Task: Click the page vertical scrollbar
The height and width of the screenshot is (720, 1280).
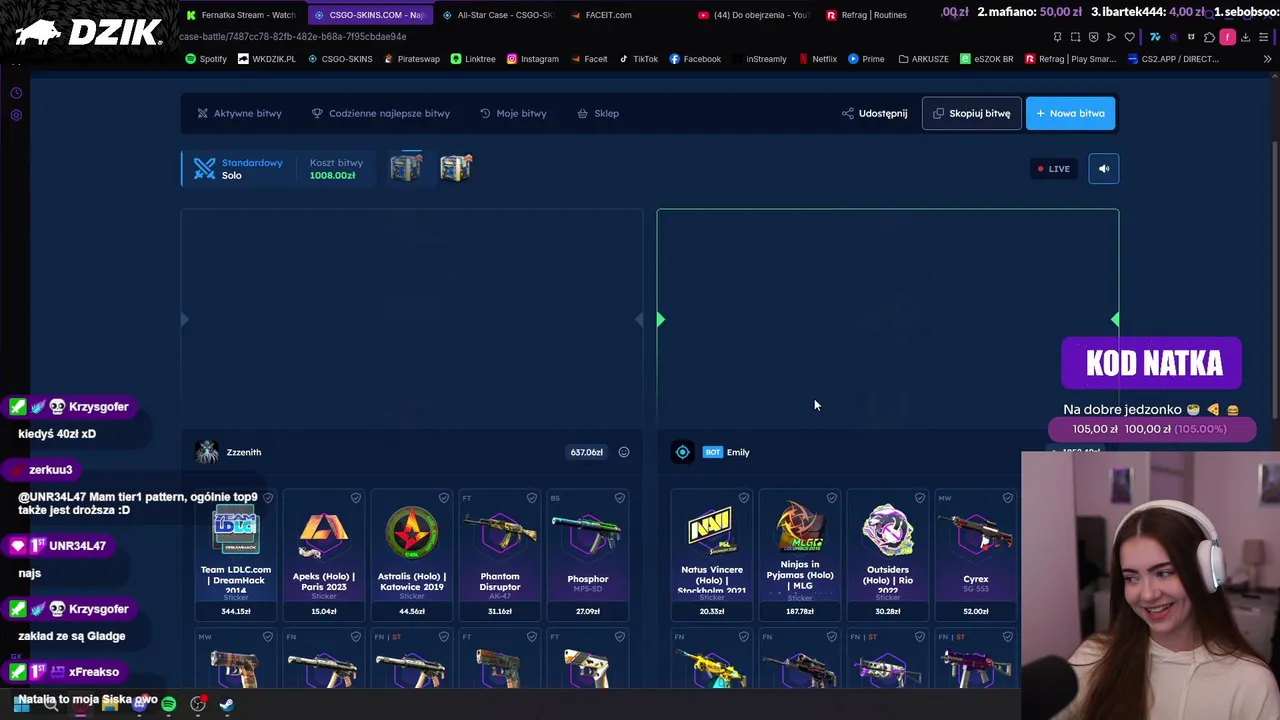Action: (x=1274, y=280)
